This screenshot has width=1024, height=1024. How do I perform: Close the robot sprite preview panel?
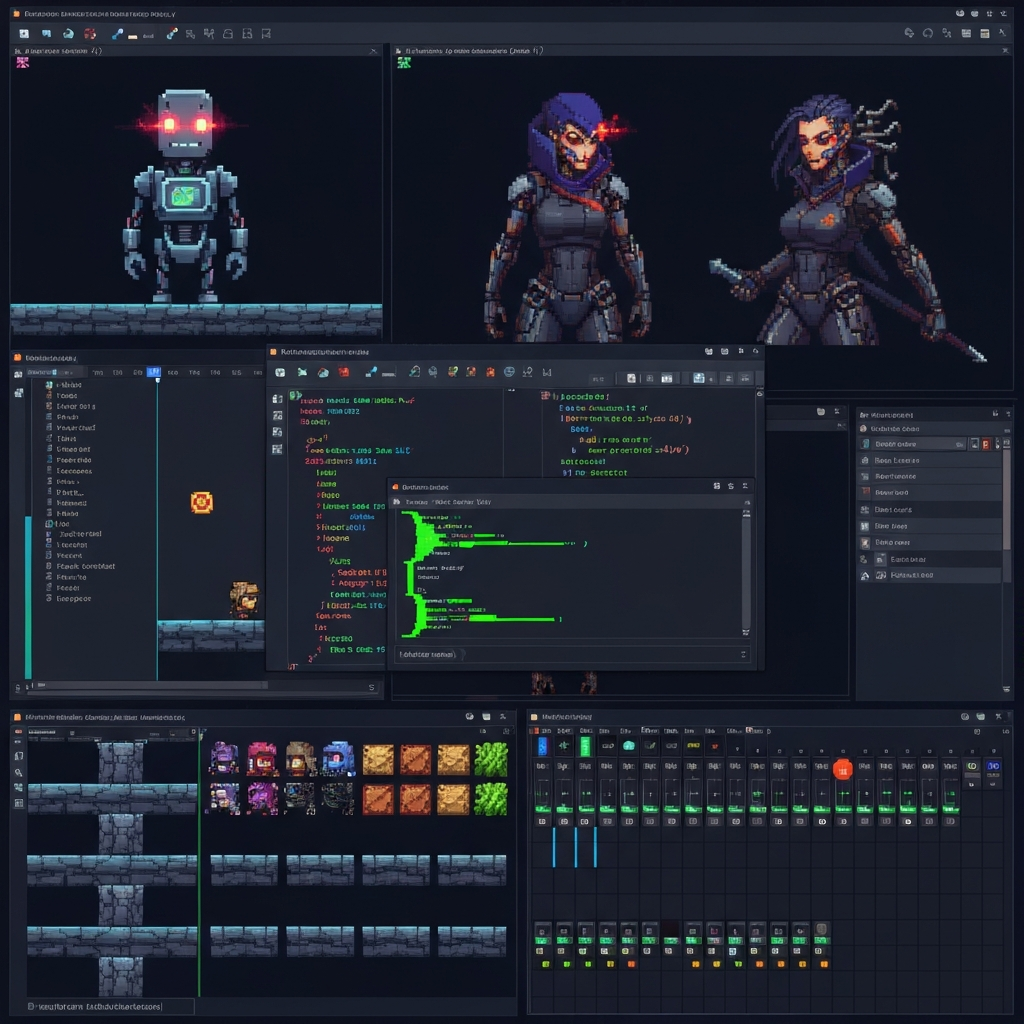click(x=374, y=51)
